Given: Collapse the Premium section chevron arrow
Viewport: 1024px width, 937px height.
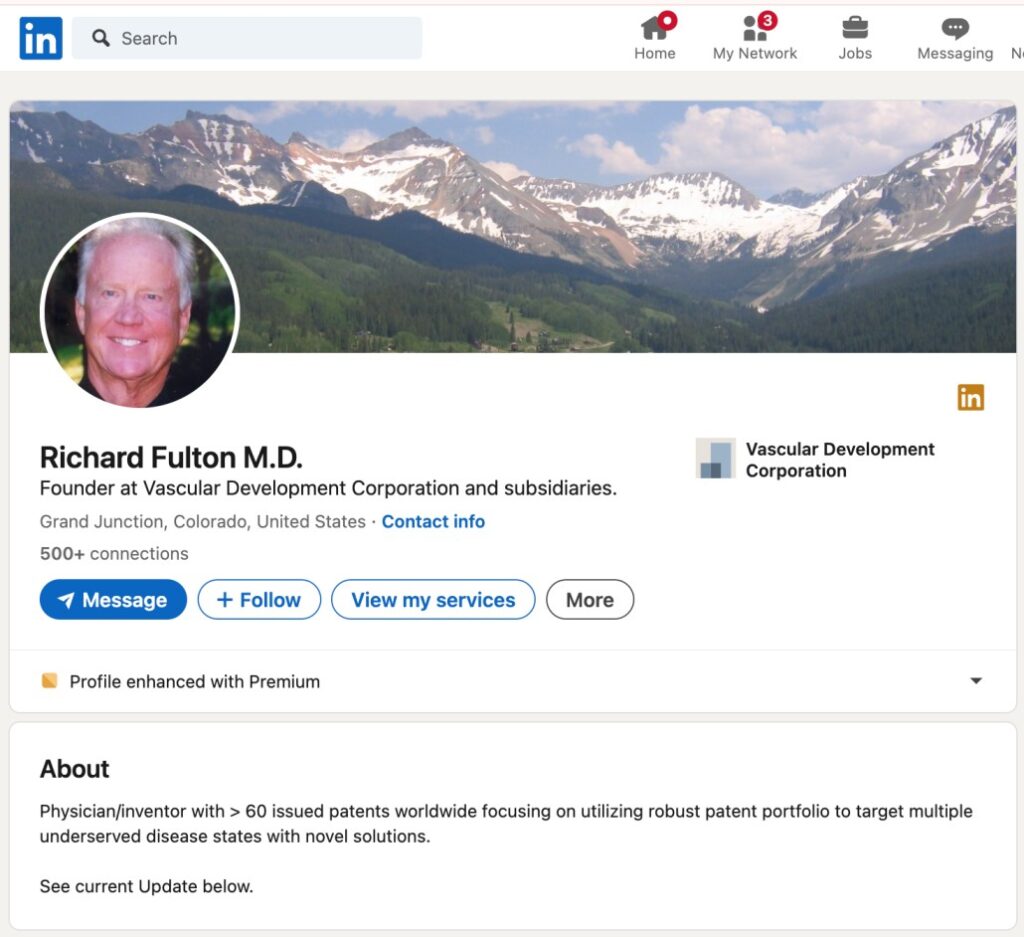Looking at the screenshot, I should pos(975,681).
